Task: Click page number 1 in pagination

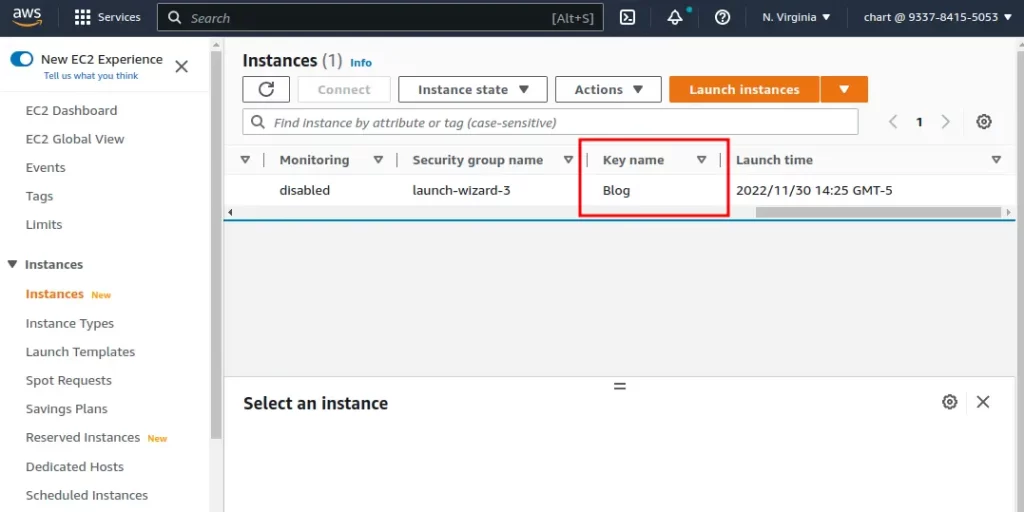Action: click(919, 122)
